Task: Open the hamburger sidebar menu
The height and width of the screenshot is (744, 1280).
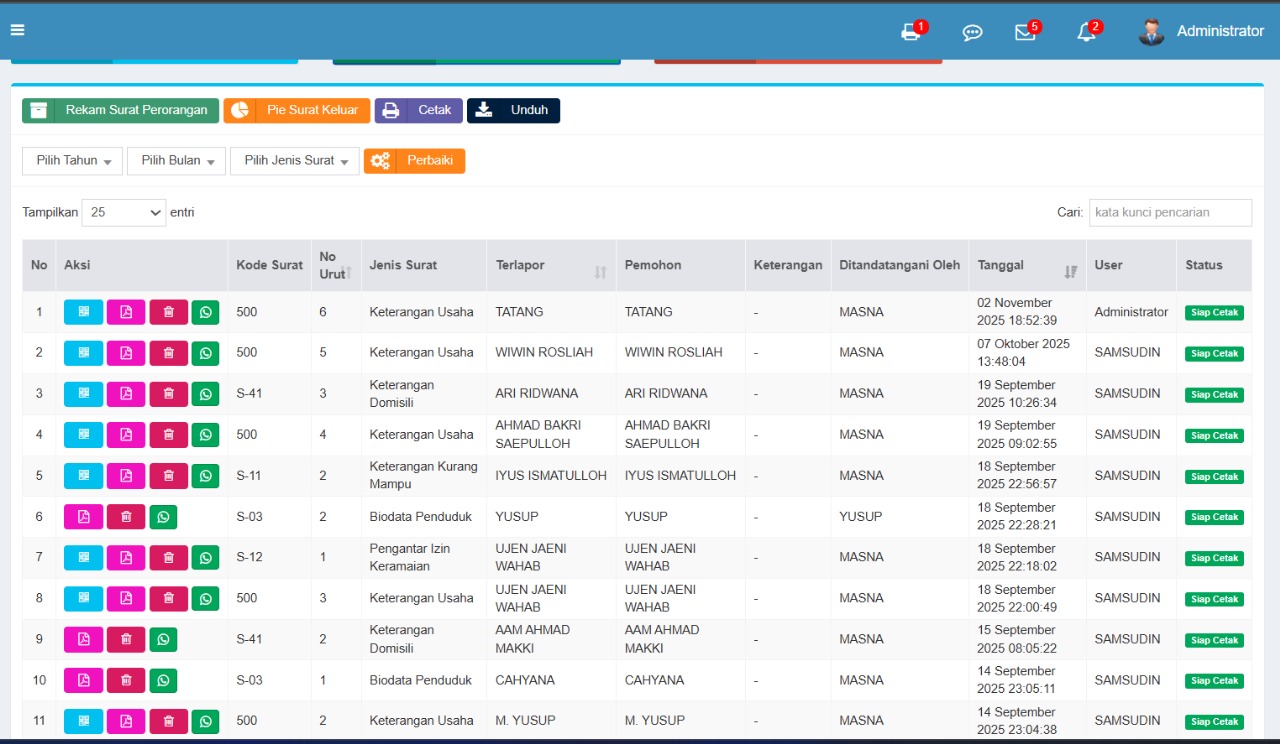Action: coord(18,30)
